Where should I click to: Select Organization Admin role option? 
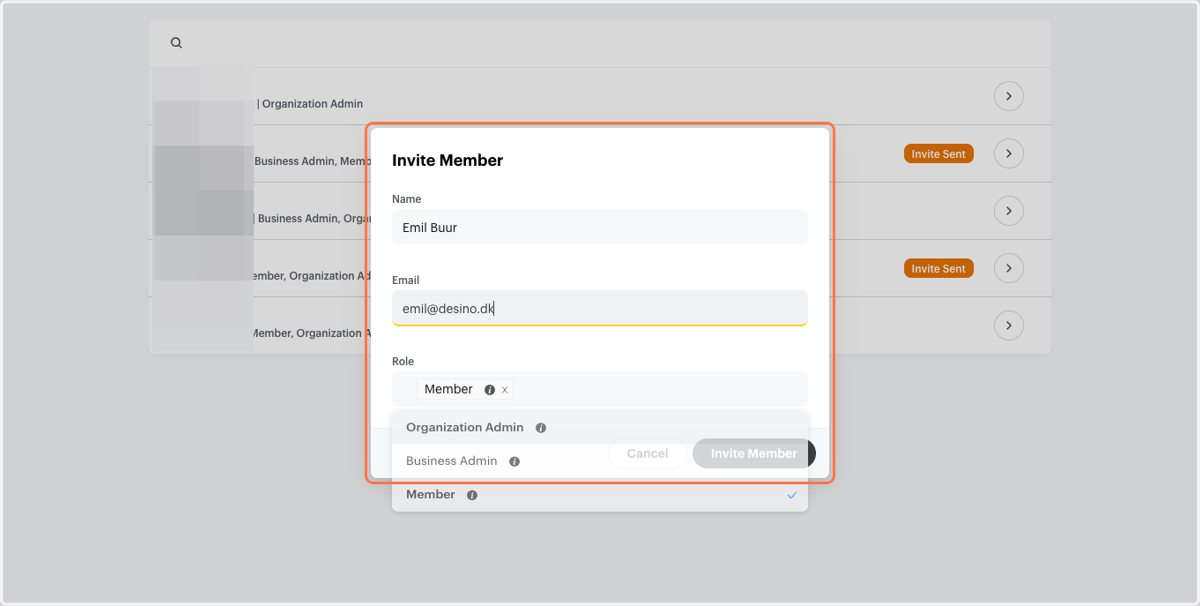coord(600,428)
